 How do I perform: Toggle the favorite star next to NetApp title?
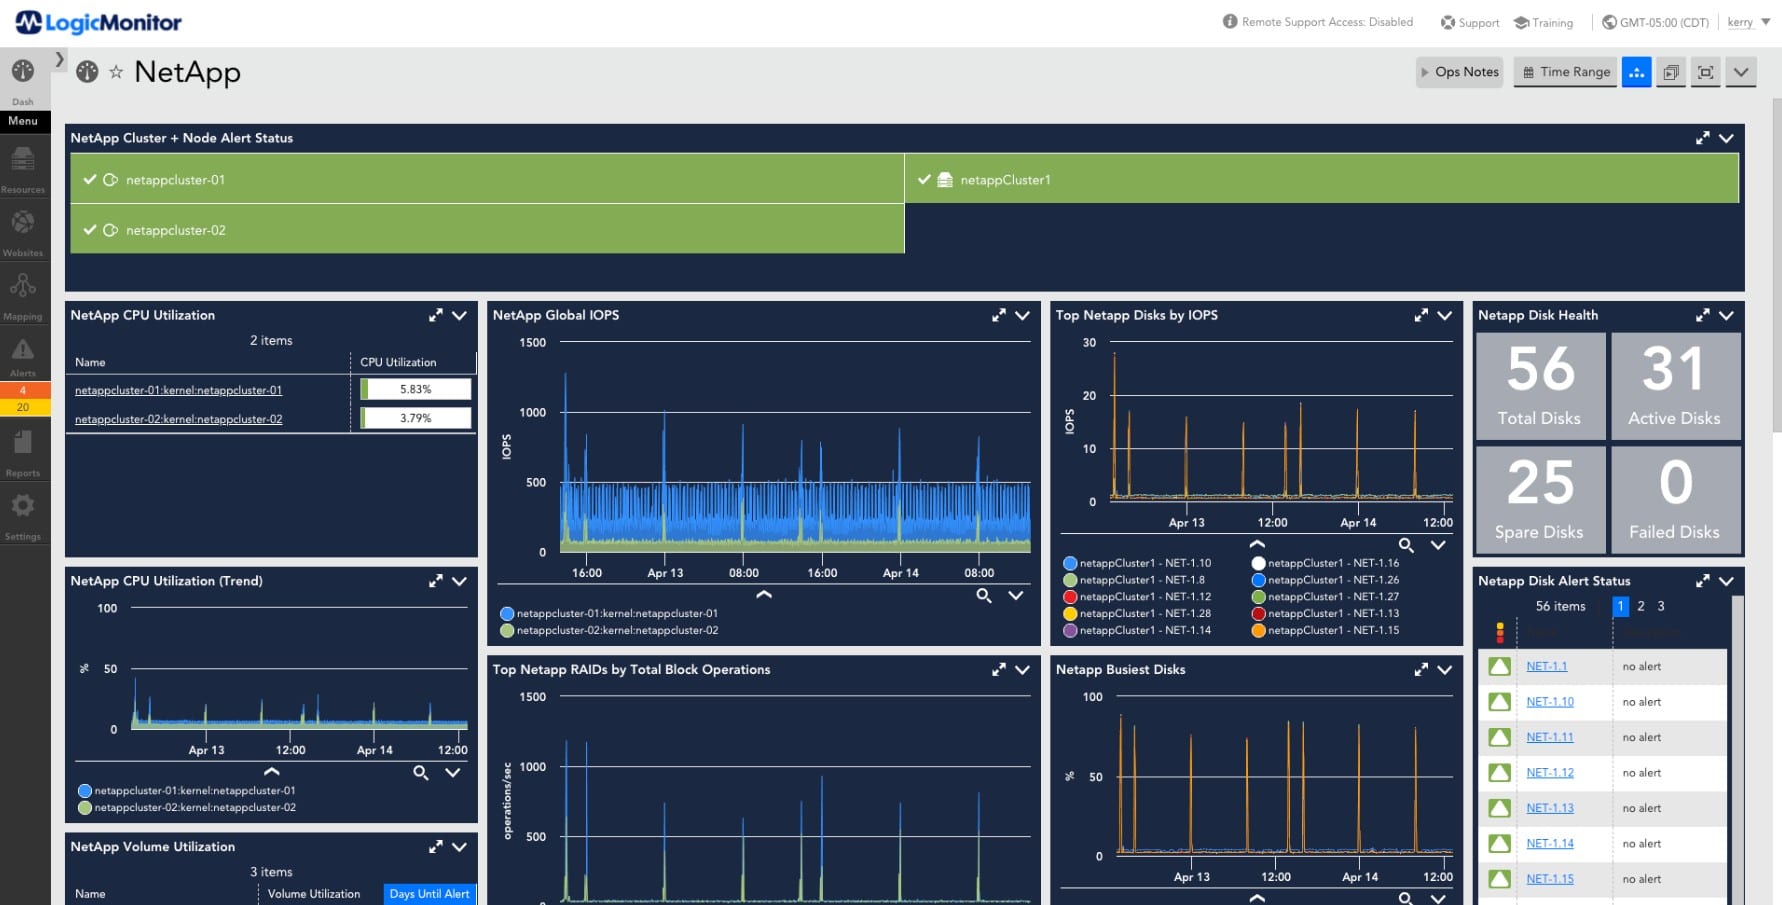pos(117,72)
